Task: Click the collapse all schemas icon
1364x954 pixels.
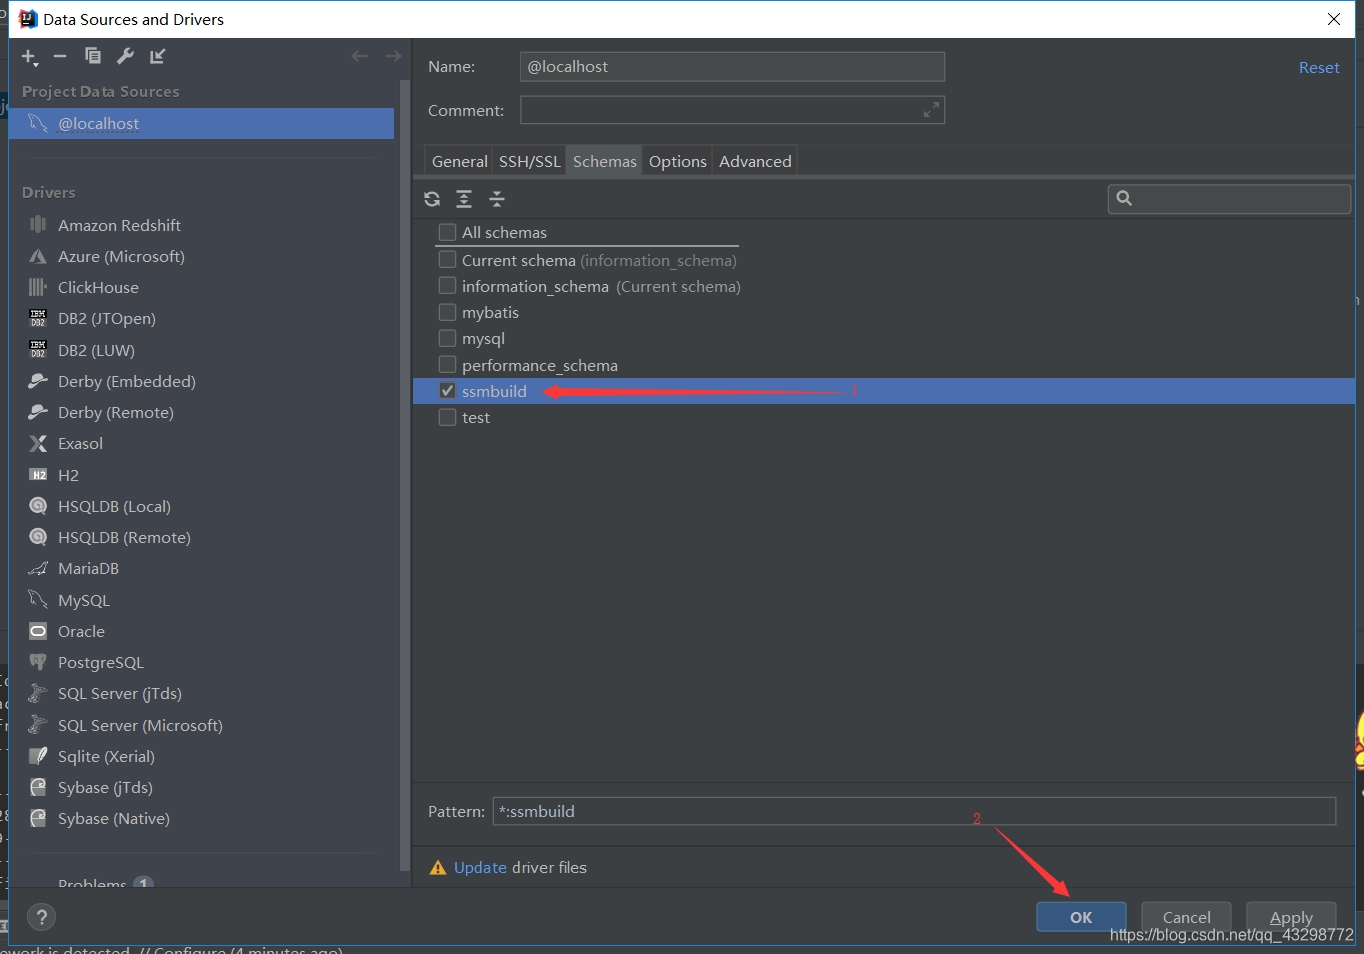Action: 497,199
